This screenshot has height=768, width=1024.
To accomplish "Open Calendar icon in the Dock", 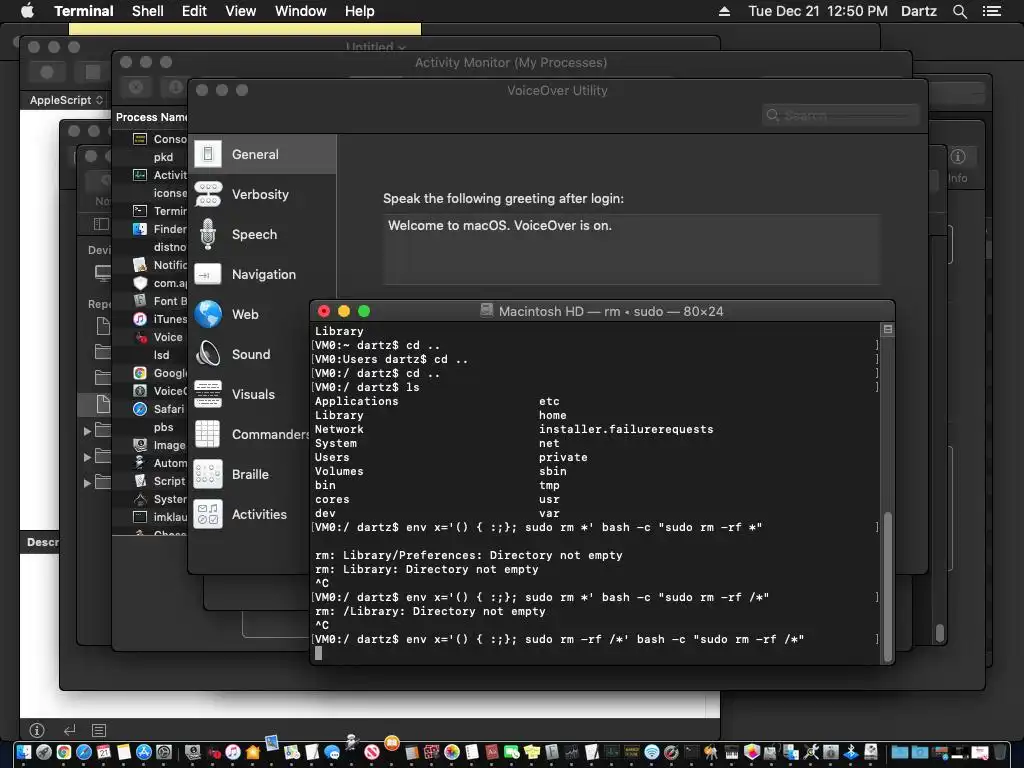I will [104, 752].
